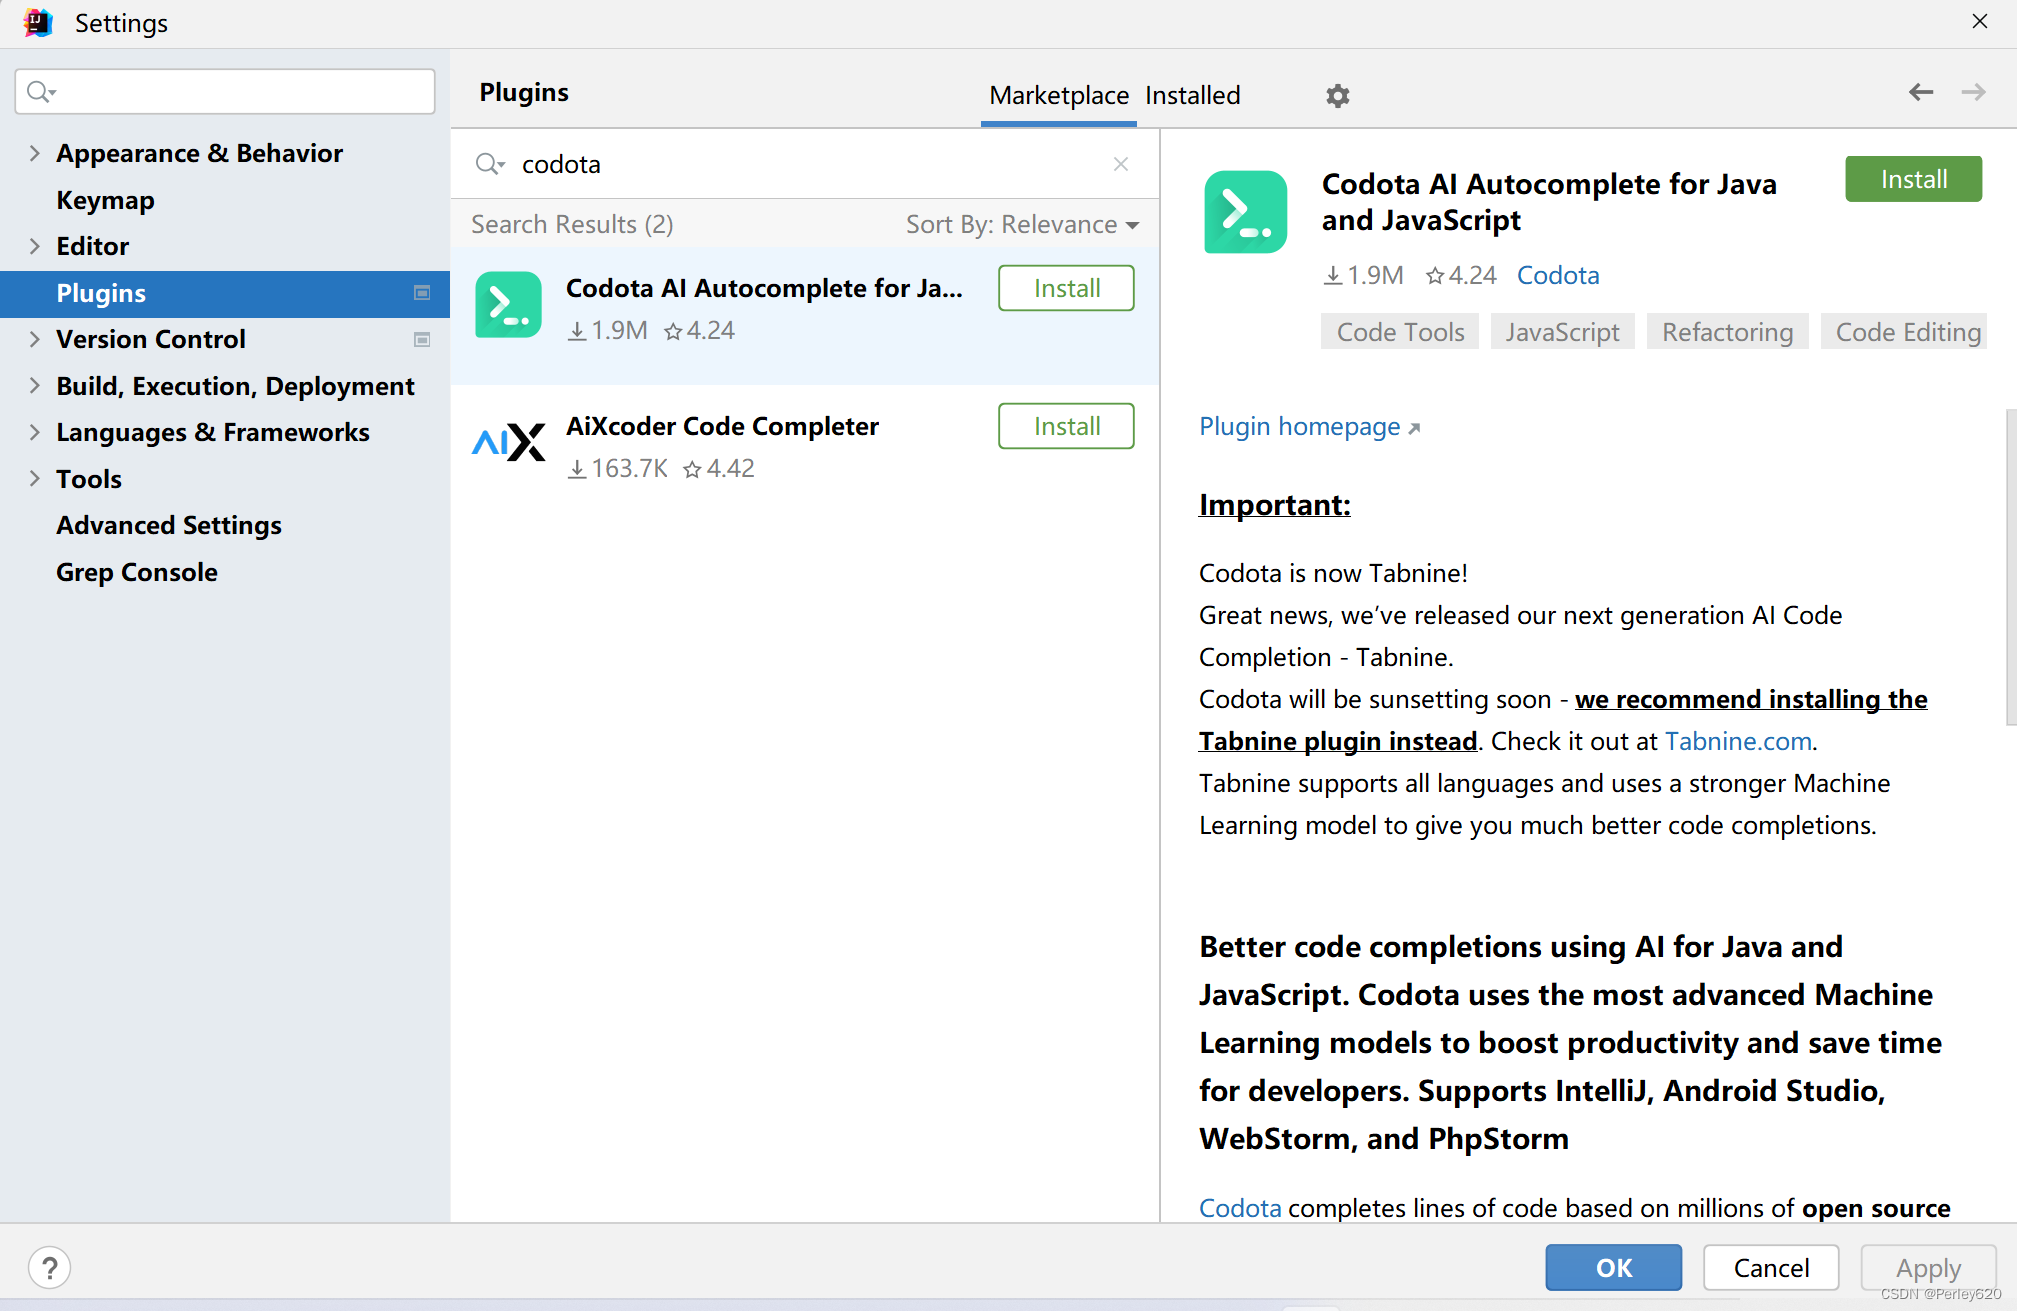Install Codota from the results list
2017x1311 pixels.
pos(1066,288)
